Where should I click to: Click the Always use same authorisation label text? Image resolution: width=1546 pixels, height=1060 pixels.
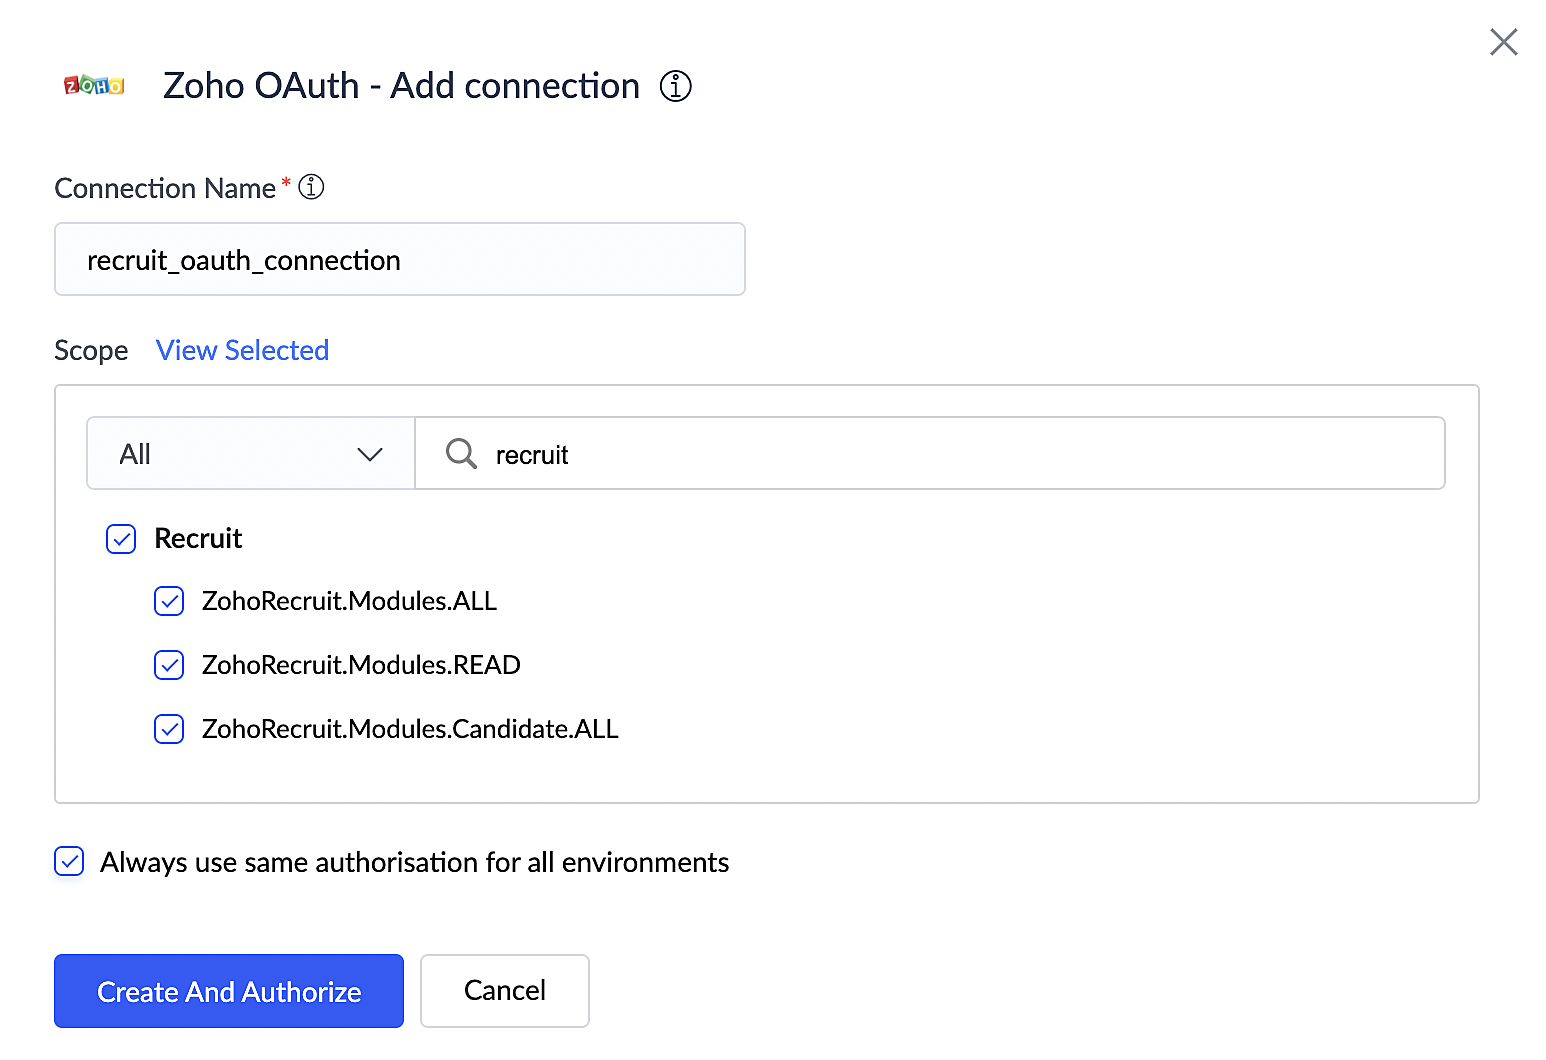tap(414, 862)
